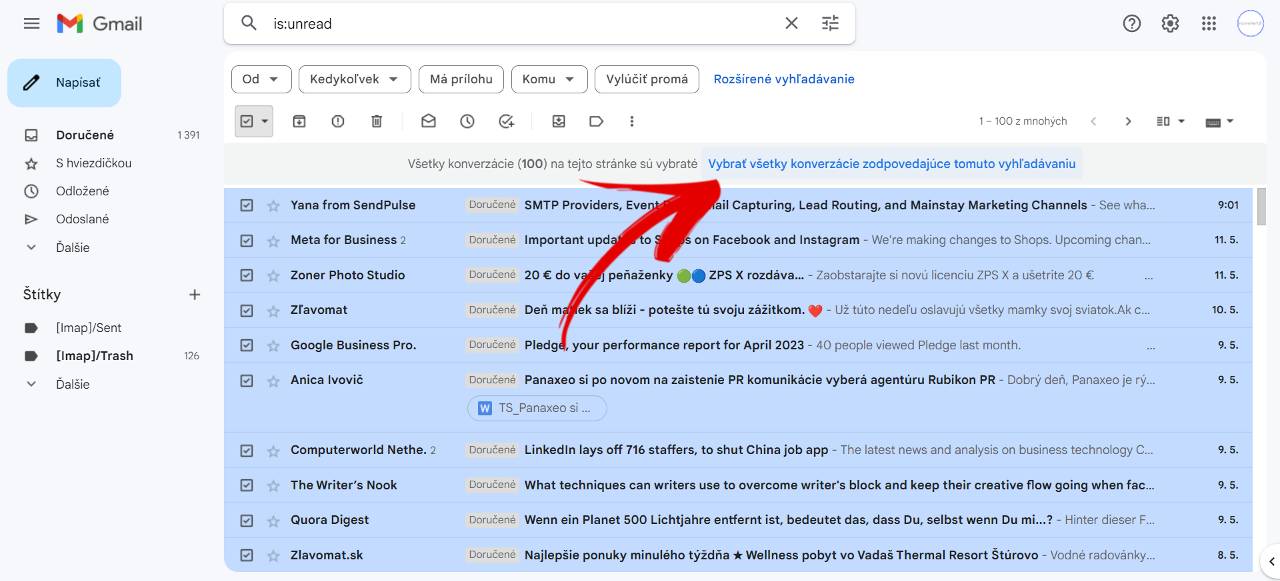Image resolution: width=1280 pixels, height=581 pixels.
Task: Expand Ďalšie under mail folders
Action: [72, 247]
